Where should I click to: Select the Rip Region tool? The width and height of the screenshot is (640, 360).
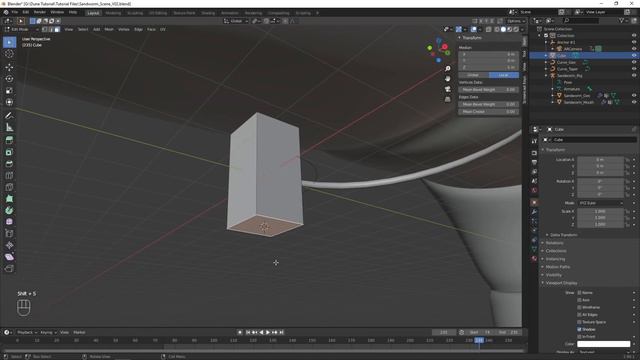[x=9, y=269]
